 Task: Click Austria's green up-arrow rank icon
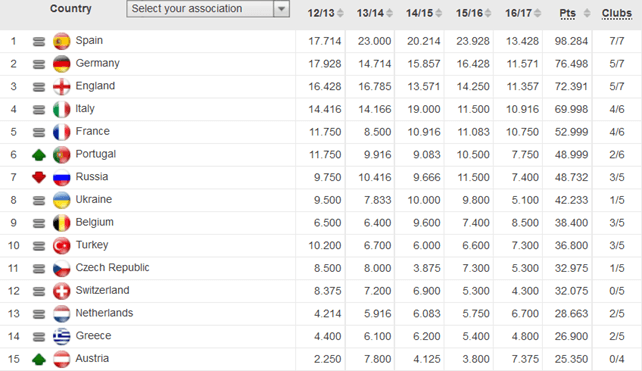coord(39,359)
